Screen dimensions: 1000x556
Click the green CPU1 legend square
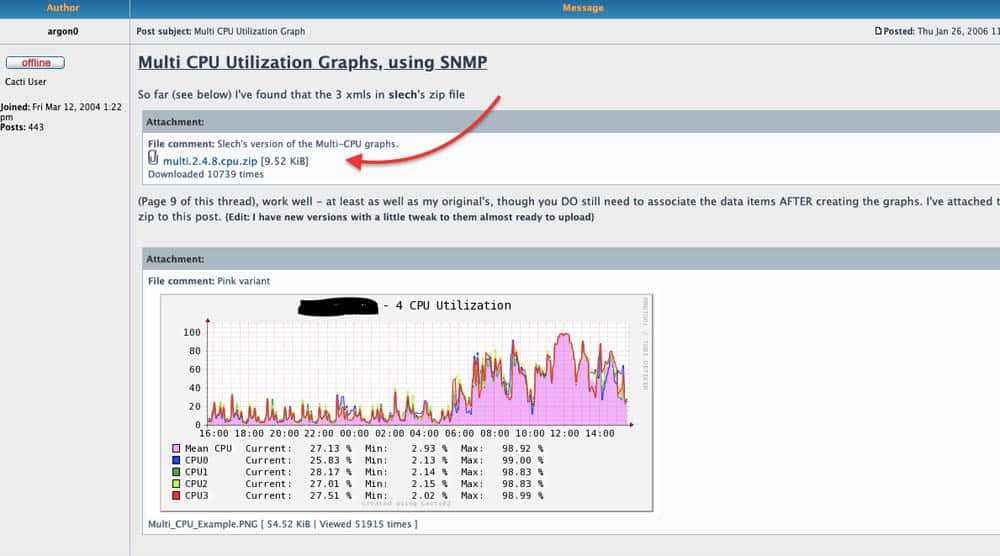point(176,472)
